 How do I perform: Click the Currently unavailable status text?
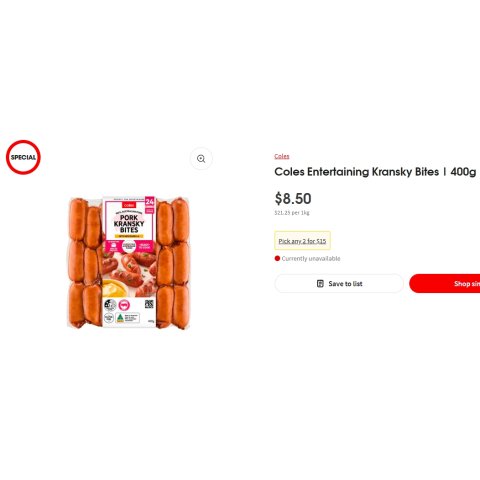[311, 258]
